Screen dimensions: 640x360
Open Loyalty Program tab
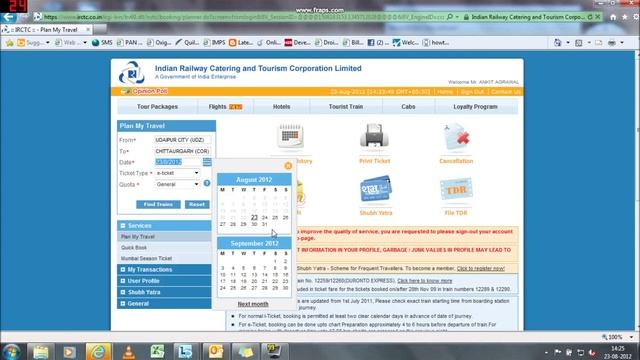click(x=476, y=107)
